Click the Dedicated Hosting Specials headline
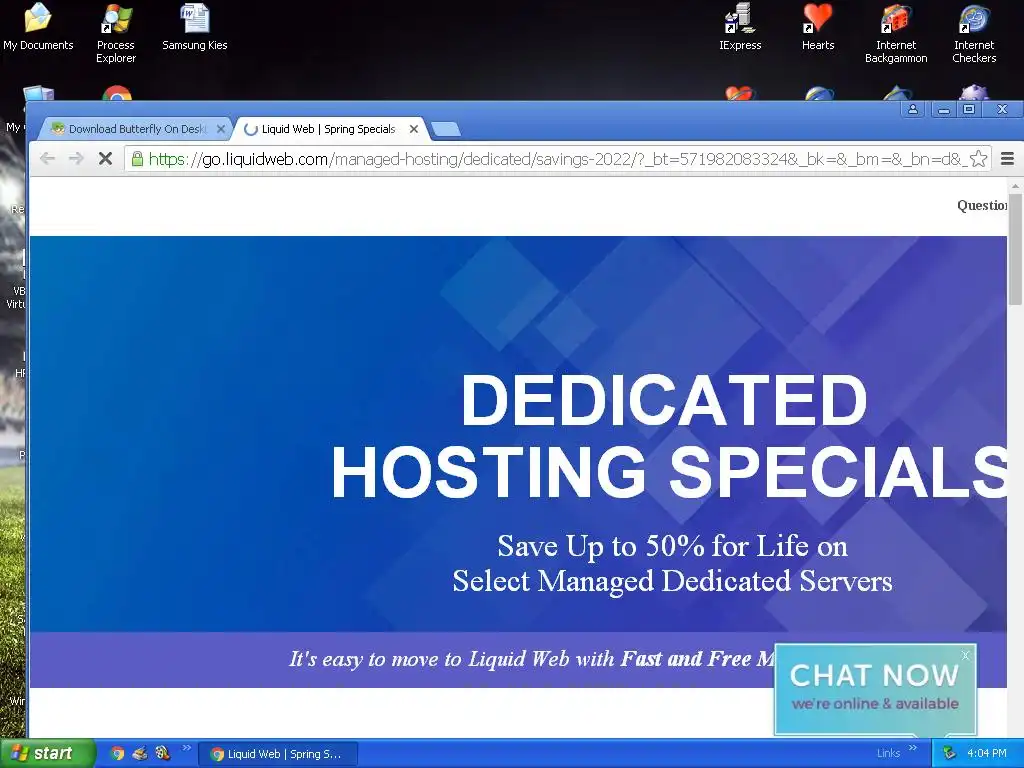The width and height of the screenshot is (1024, 768). (669, 436)
